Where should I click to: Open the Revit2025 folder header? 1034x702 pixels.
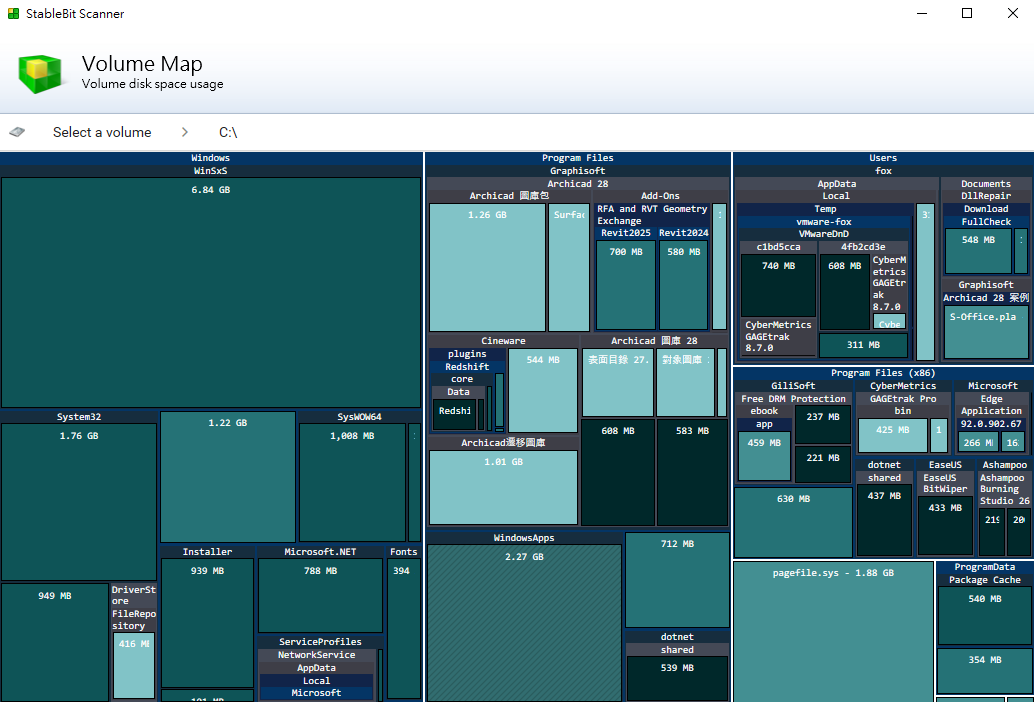click(626, 233)
